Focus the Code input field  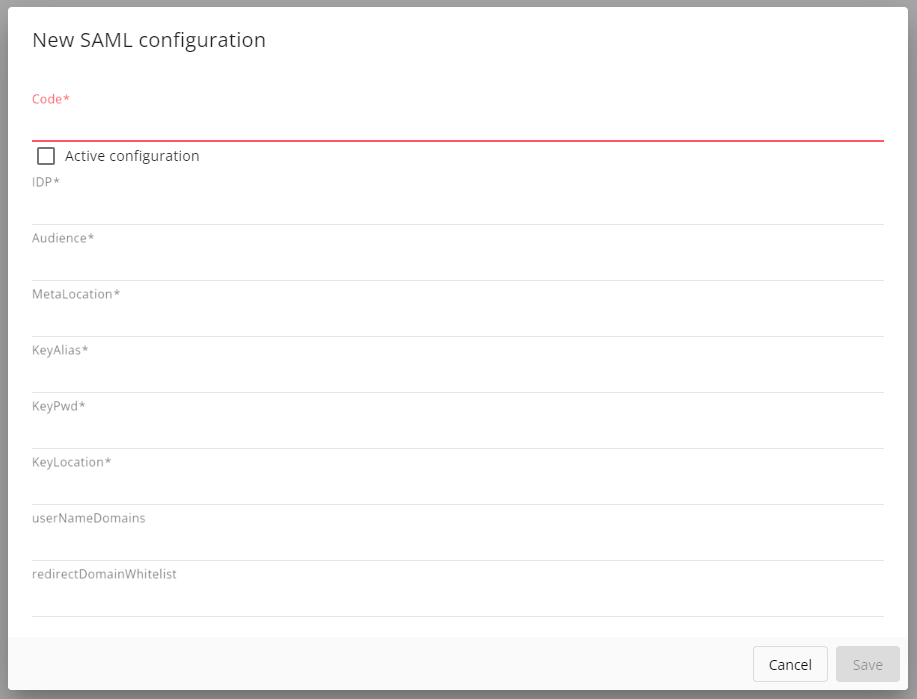(x=457, y=125)
